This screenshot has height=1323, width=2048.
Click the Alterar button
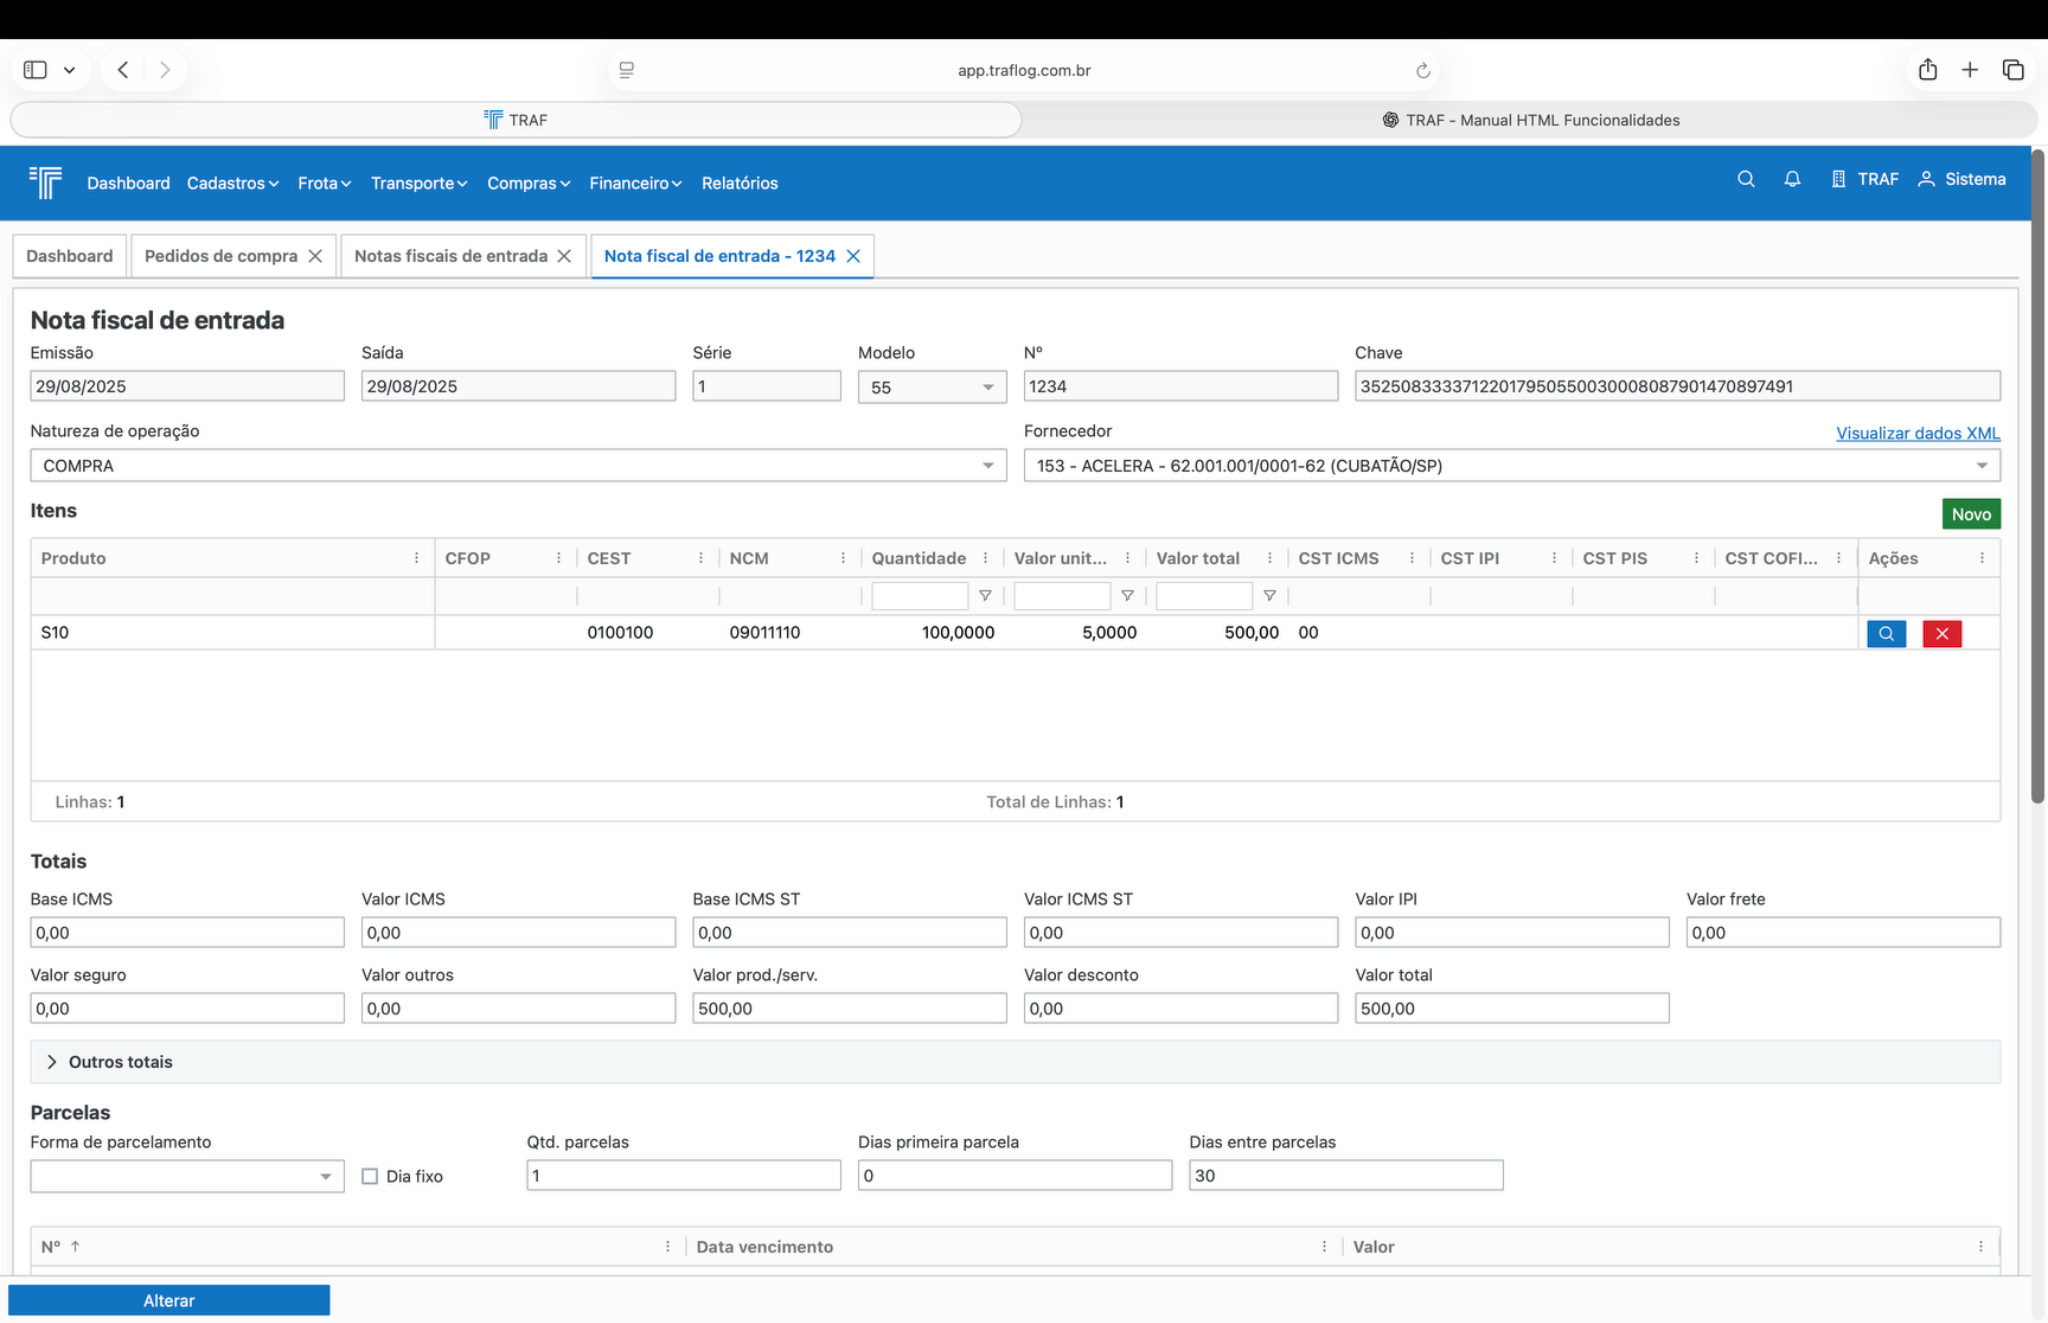click(168, 1300)
